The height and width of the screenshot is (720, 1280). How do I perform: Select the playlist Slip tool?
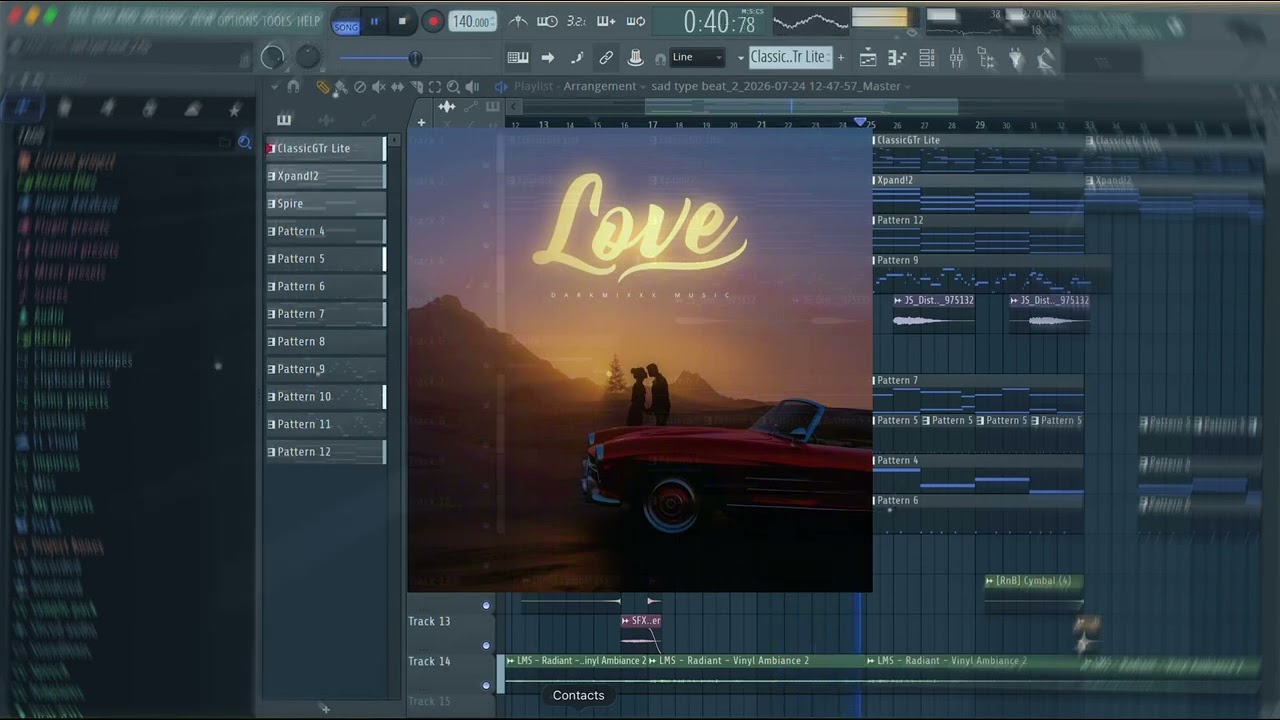click(x=397, y=87)
